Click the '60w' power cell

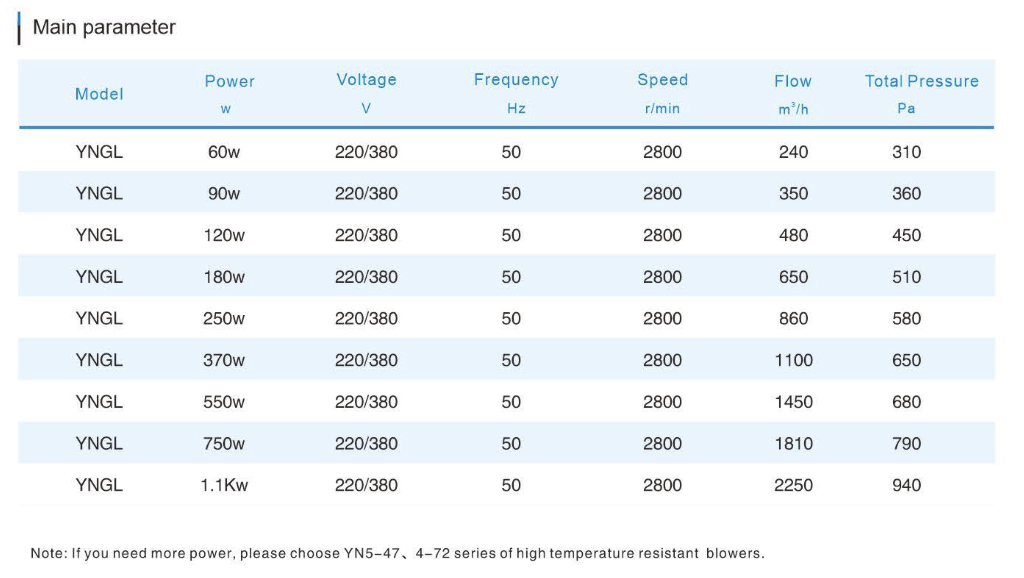[224, 152]
